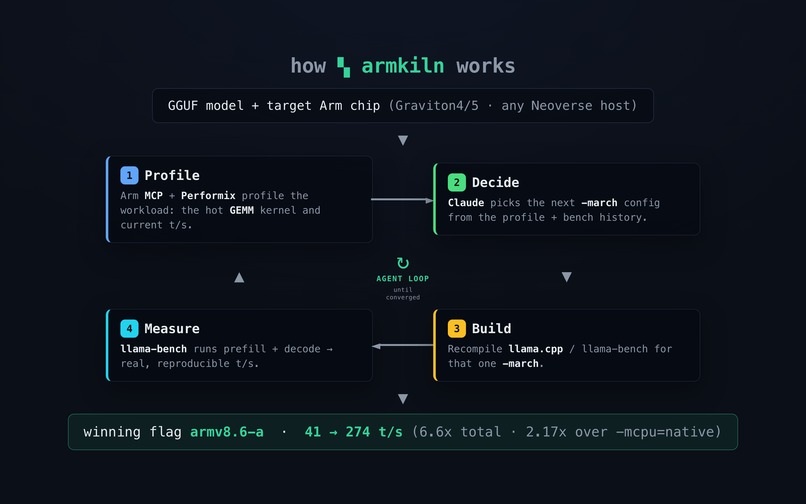Select the "Measure" step heading

tap(172, 329)
